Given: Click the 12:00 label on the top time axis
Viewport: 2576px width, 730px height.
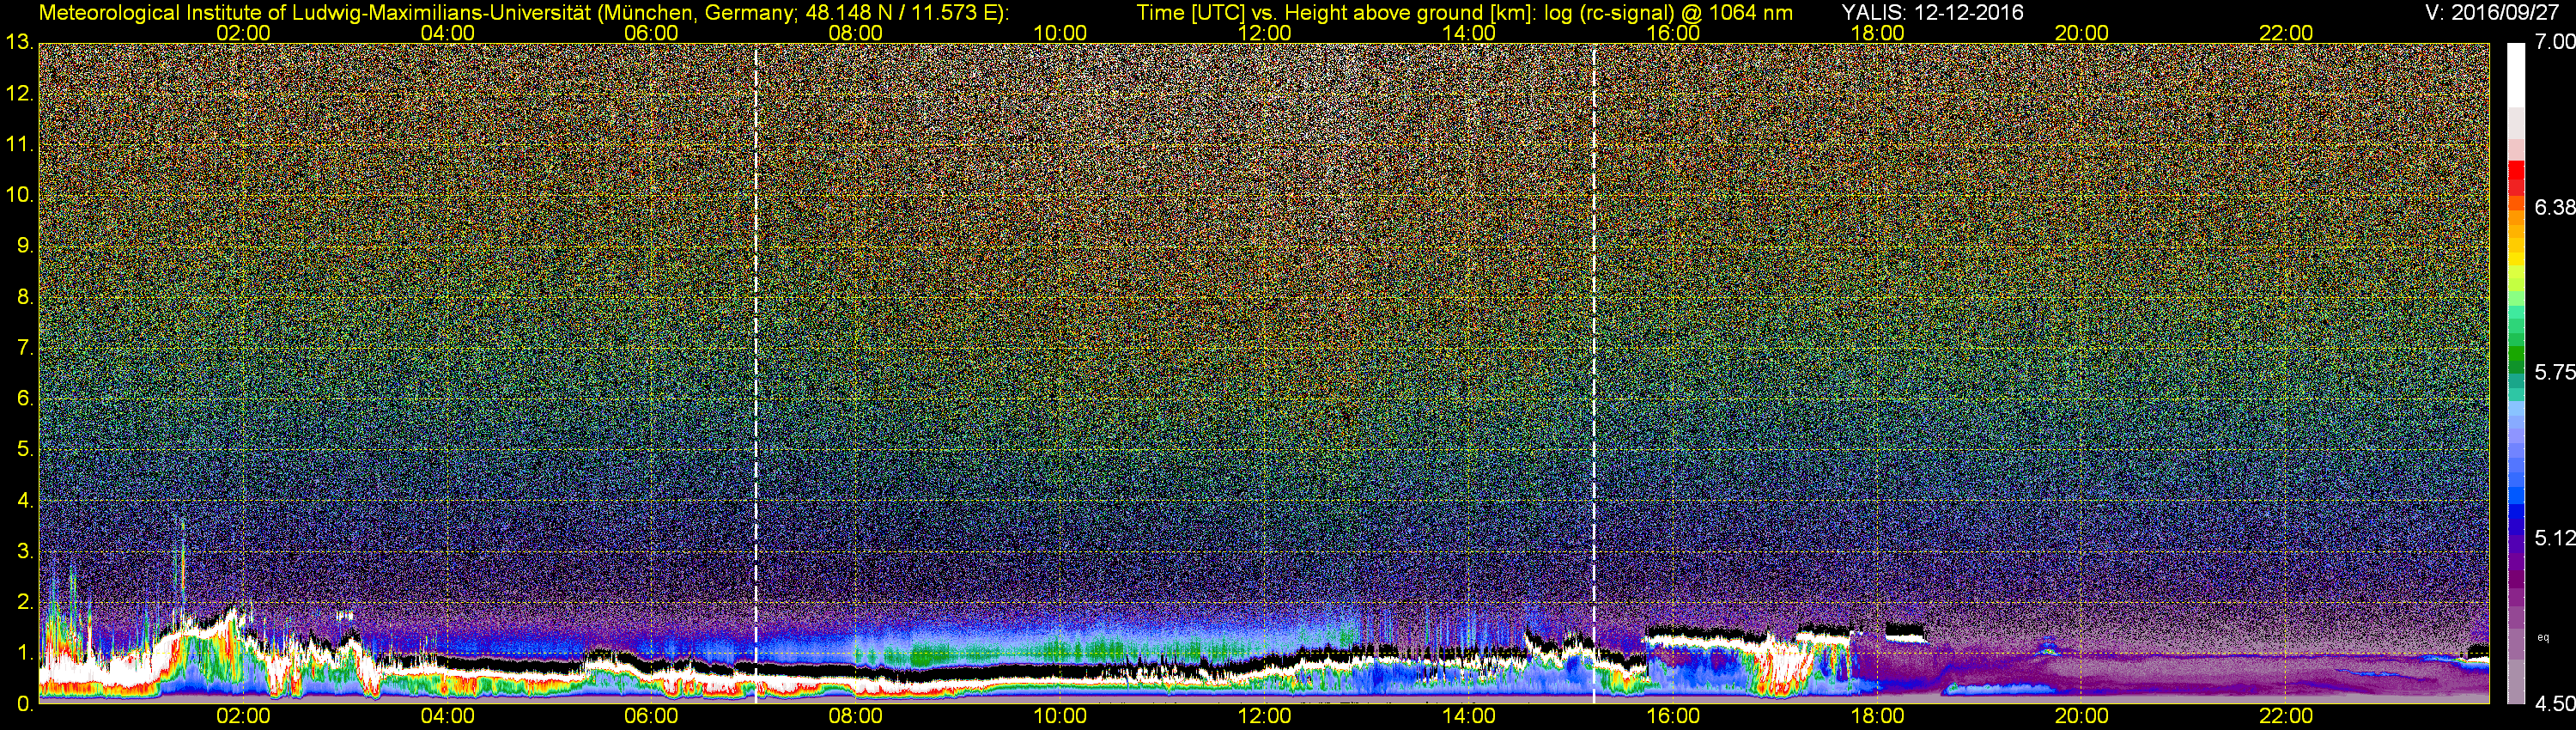Looking at the screenshot, I should (x=1264, y=33).
